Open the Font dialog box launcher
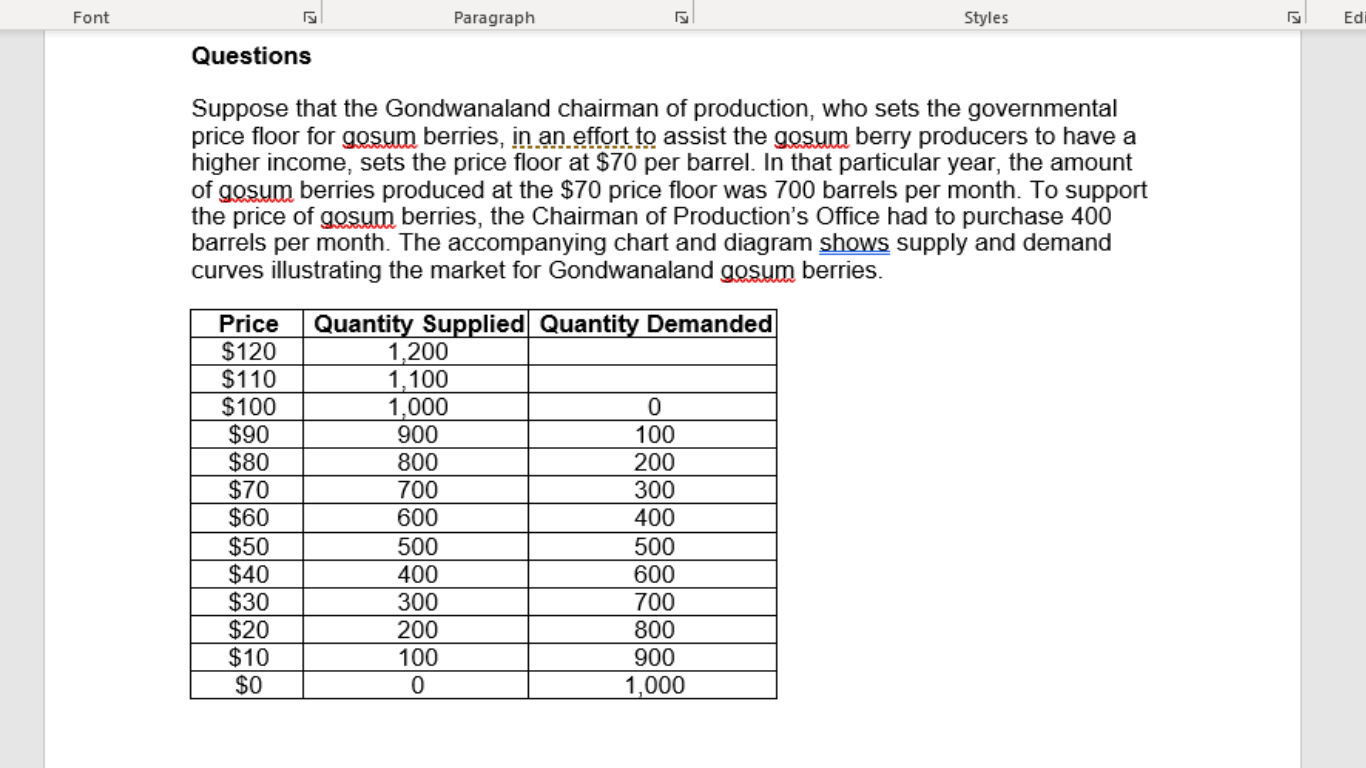This screenshot has width=1366, height=768. click(310, 16)
